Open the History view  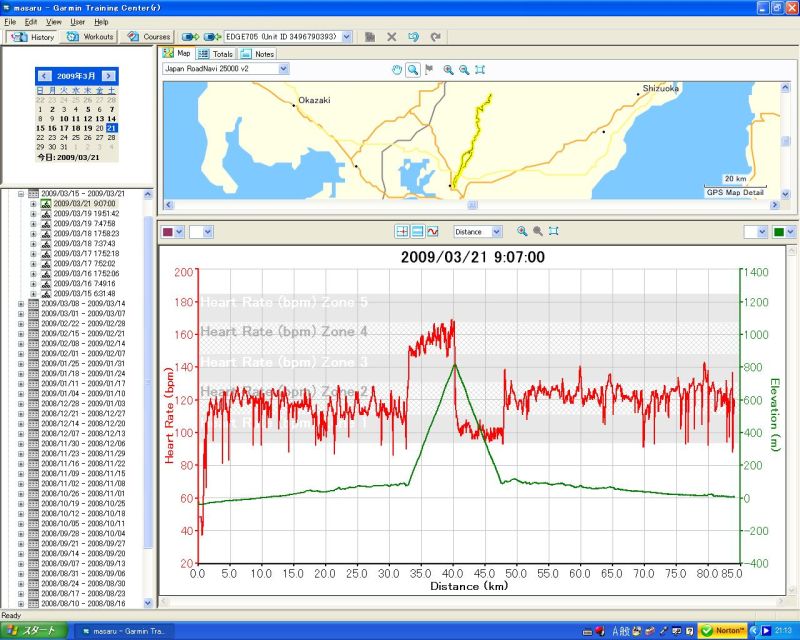pos(32,37)
